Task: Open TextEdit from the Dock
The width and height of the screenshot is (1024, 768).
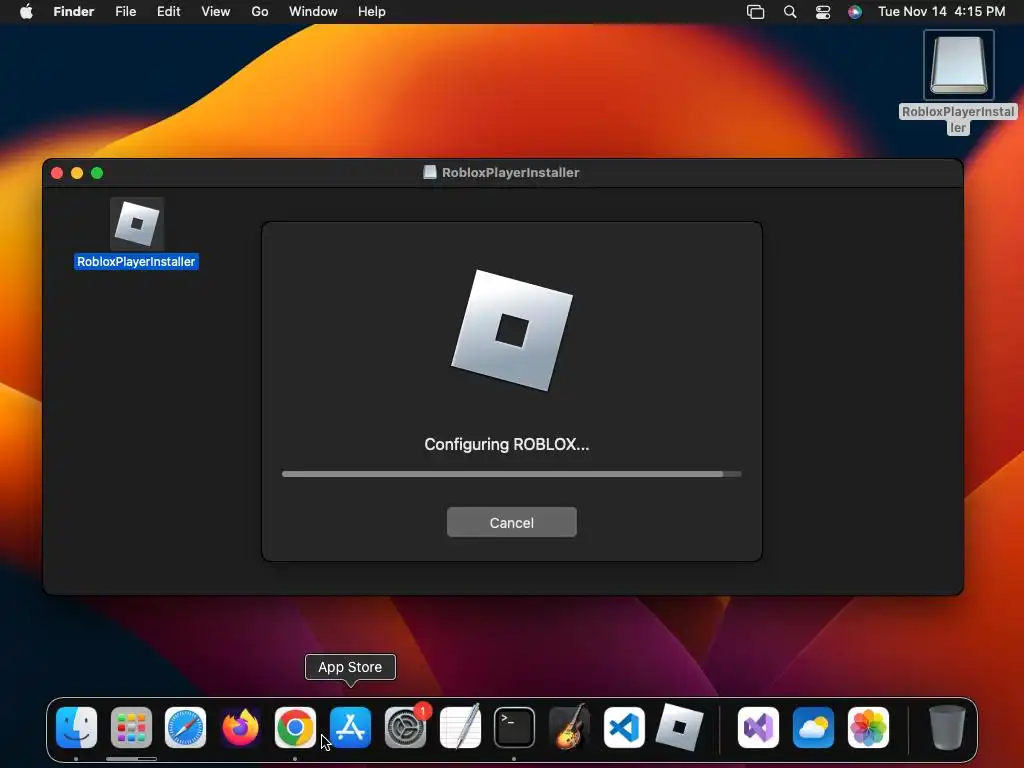Action: [x=460, y=728]
